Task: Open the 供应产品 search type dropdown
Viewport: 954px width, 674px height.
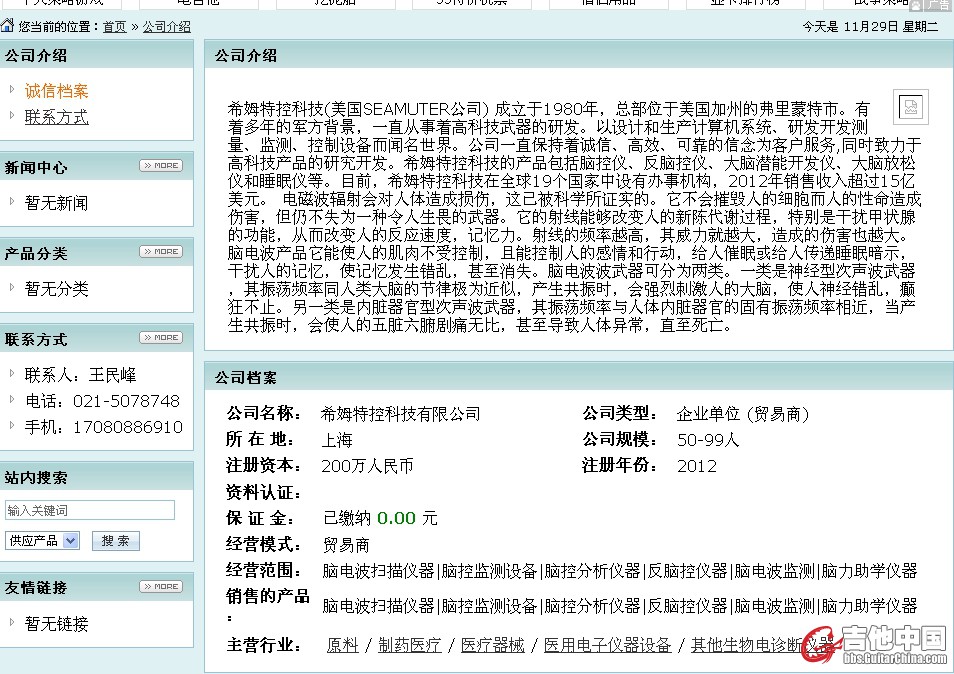Action: click(x=42, y=541)
